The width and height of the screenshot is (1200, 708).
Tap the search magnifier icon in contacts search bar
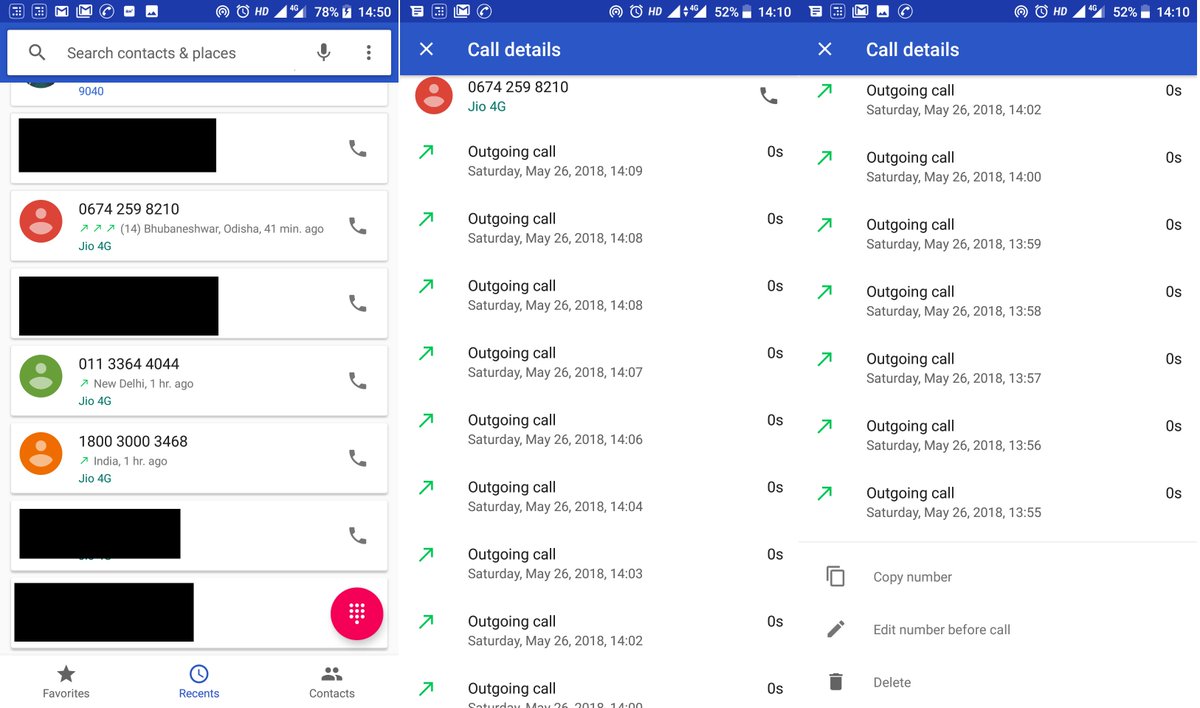click(x=37, y=53)
